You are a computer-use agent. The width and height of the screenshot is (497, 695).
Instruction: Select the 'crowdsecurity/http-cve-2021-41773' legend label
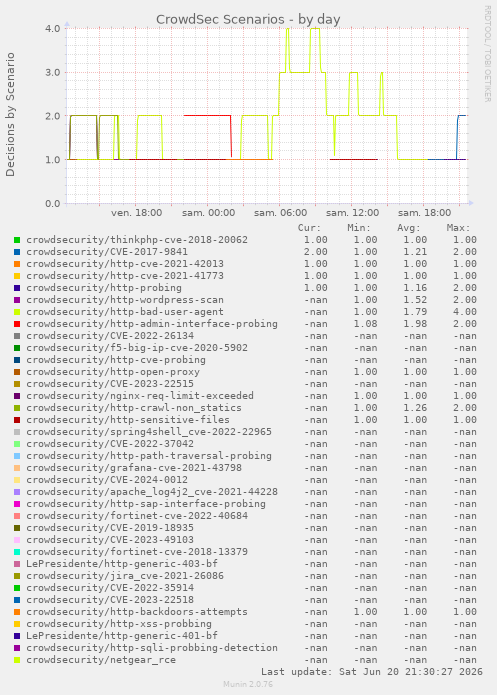(x=125, y=276)
